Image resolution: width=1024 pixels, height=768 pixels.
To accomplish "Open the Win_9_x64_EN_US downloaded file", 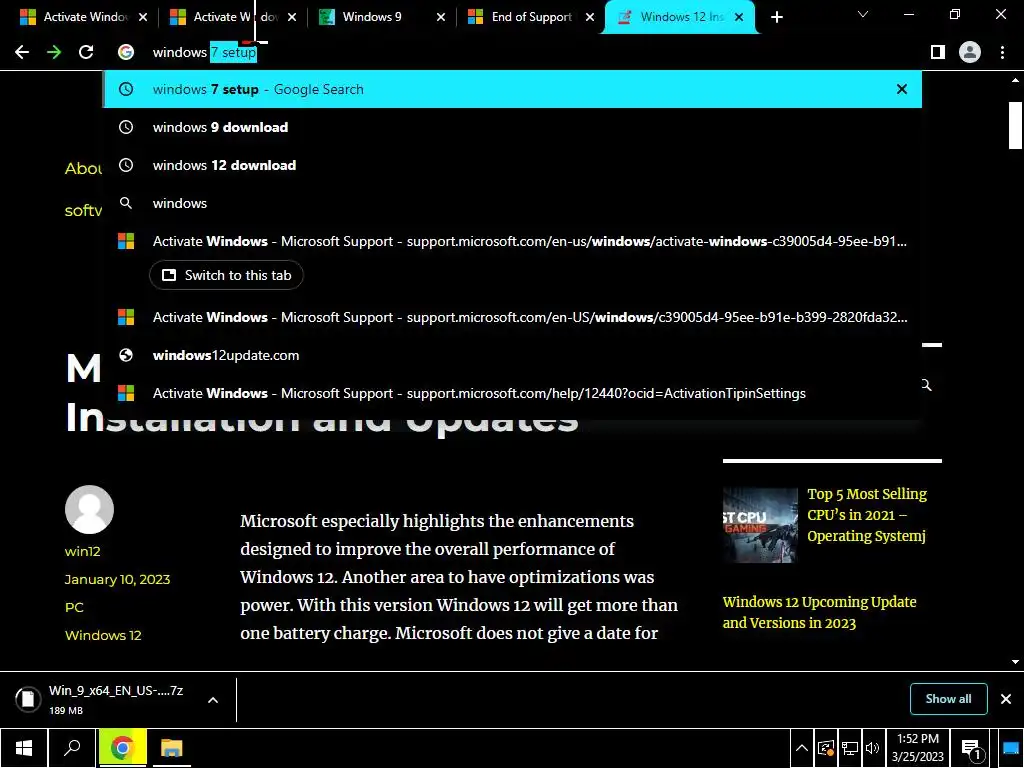I will tap(104, 699).
